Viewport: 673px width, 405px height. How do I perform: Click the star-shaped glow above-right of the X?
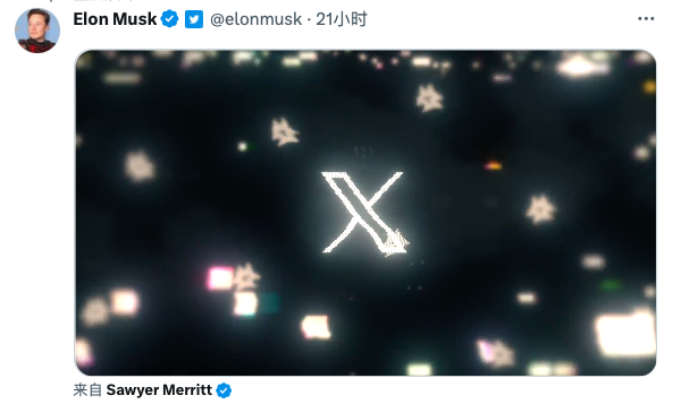[x=429, y=99]
